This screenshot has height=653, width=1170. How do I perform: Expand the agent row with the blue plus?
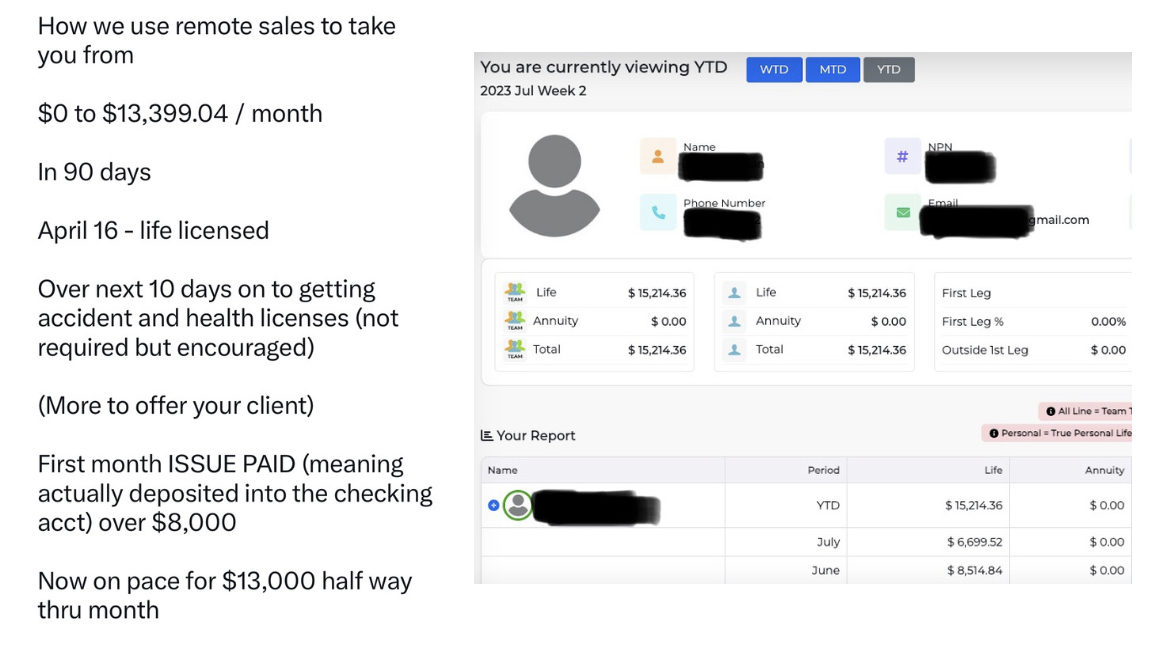(492, 505)
